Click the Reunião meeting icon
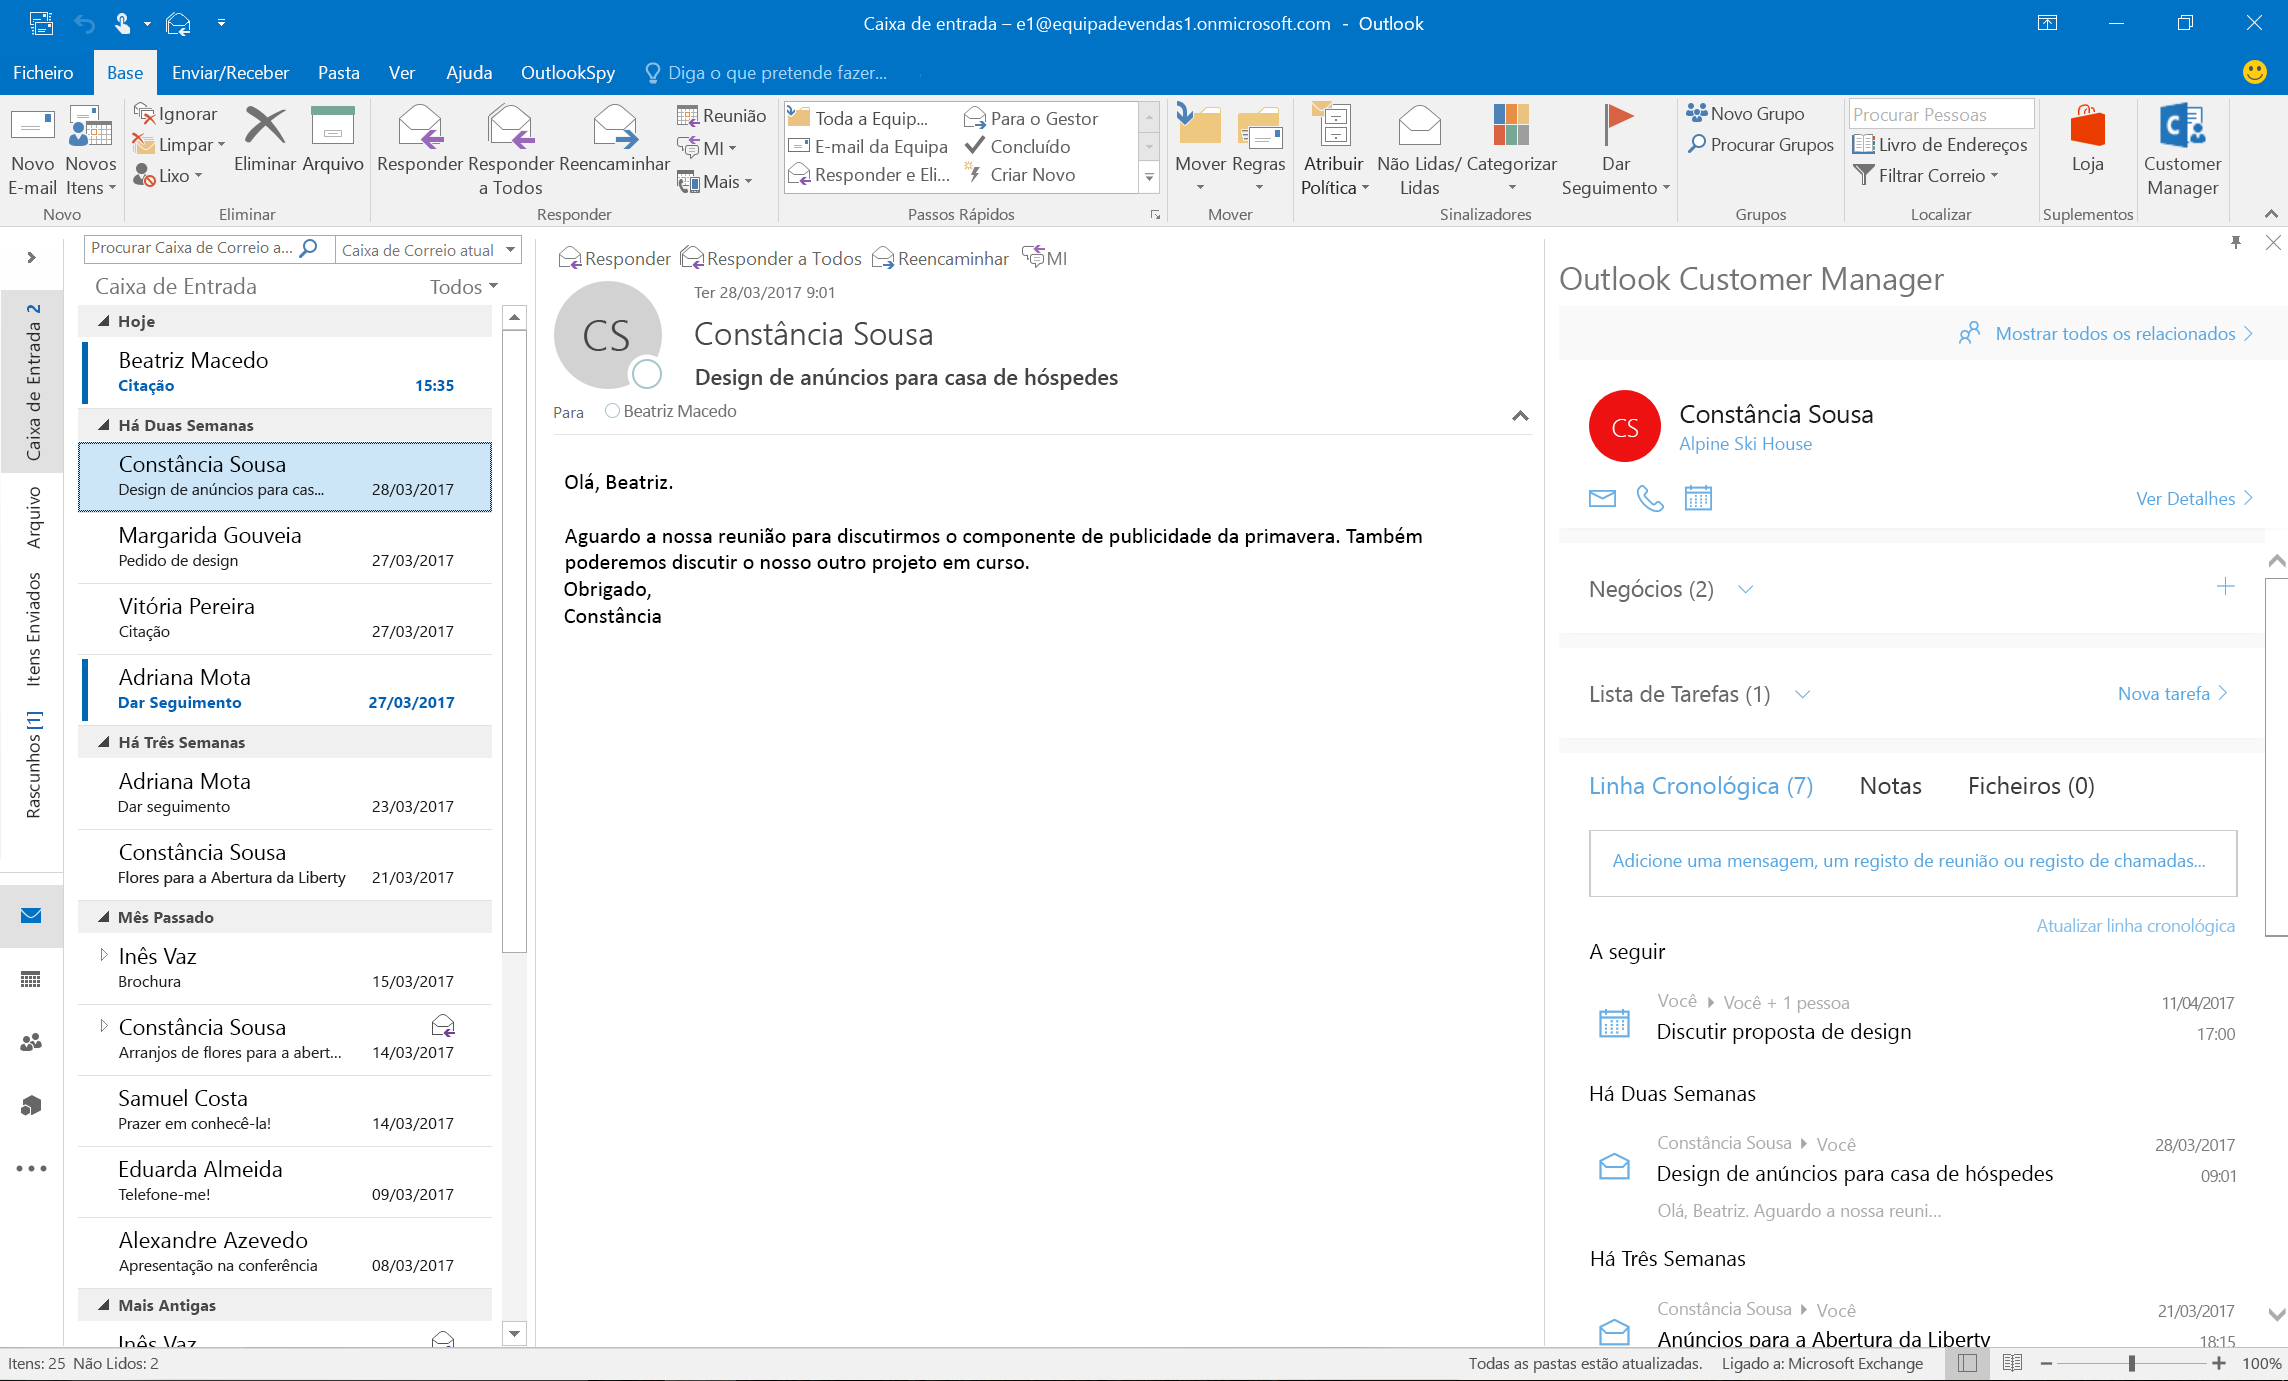Screen dimensions: 2288x1381 click(x=688, y=115)
